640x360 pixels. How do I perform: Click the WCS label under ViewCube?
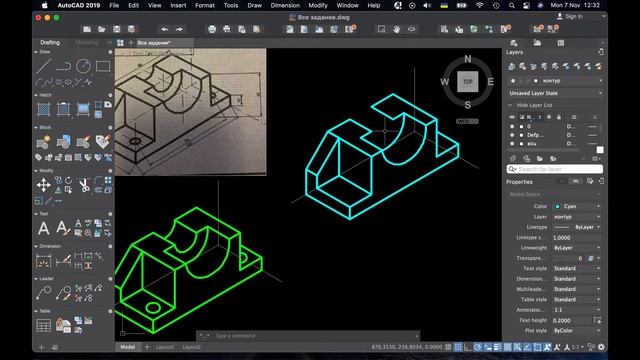point(467,121)
